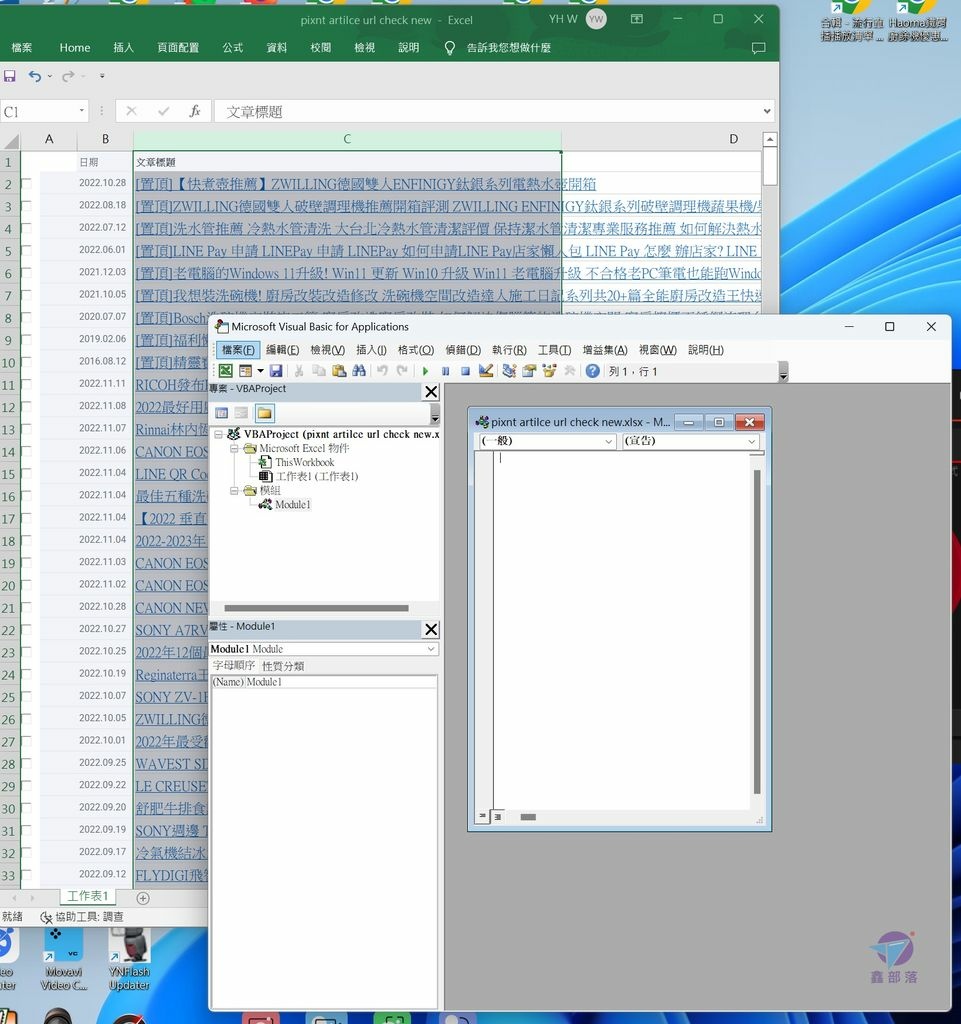Open the (宣告) procedure dropdown in code window
The image size is (961, 1024).
coord(751,441)
